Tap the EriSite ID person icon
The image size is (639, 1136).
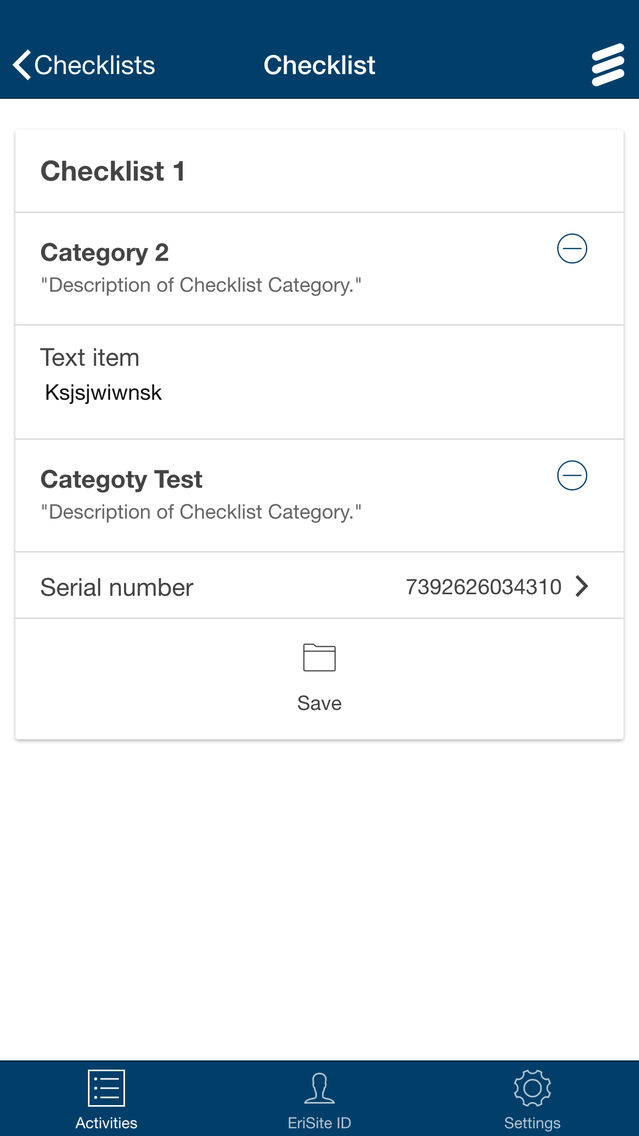point(319,1089)
